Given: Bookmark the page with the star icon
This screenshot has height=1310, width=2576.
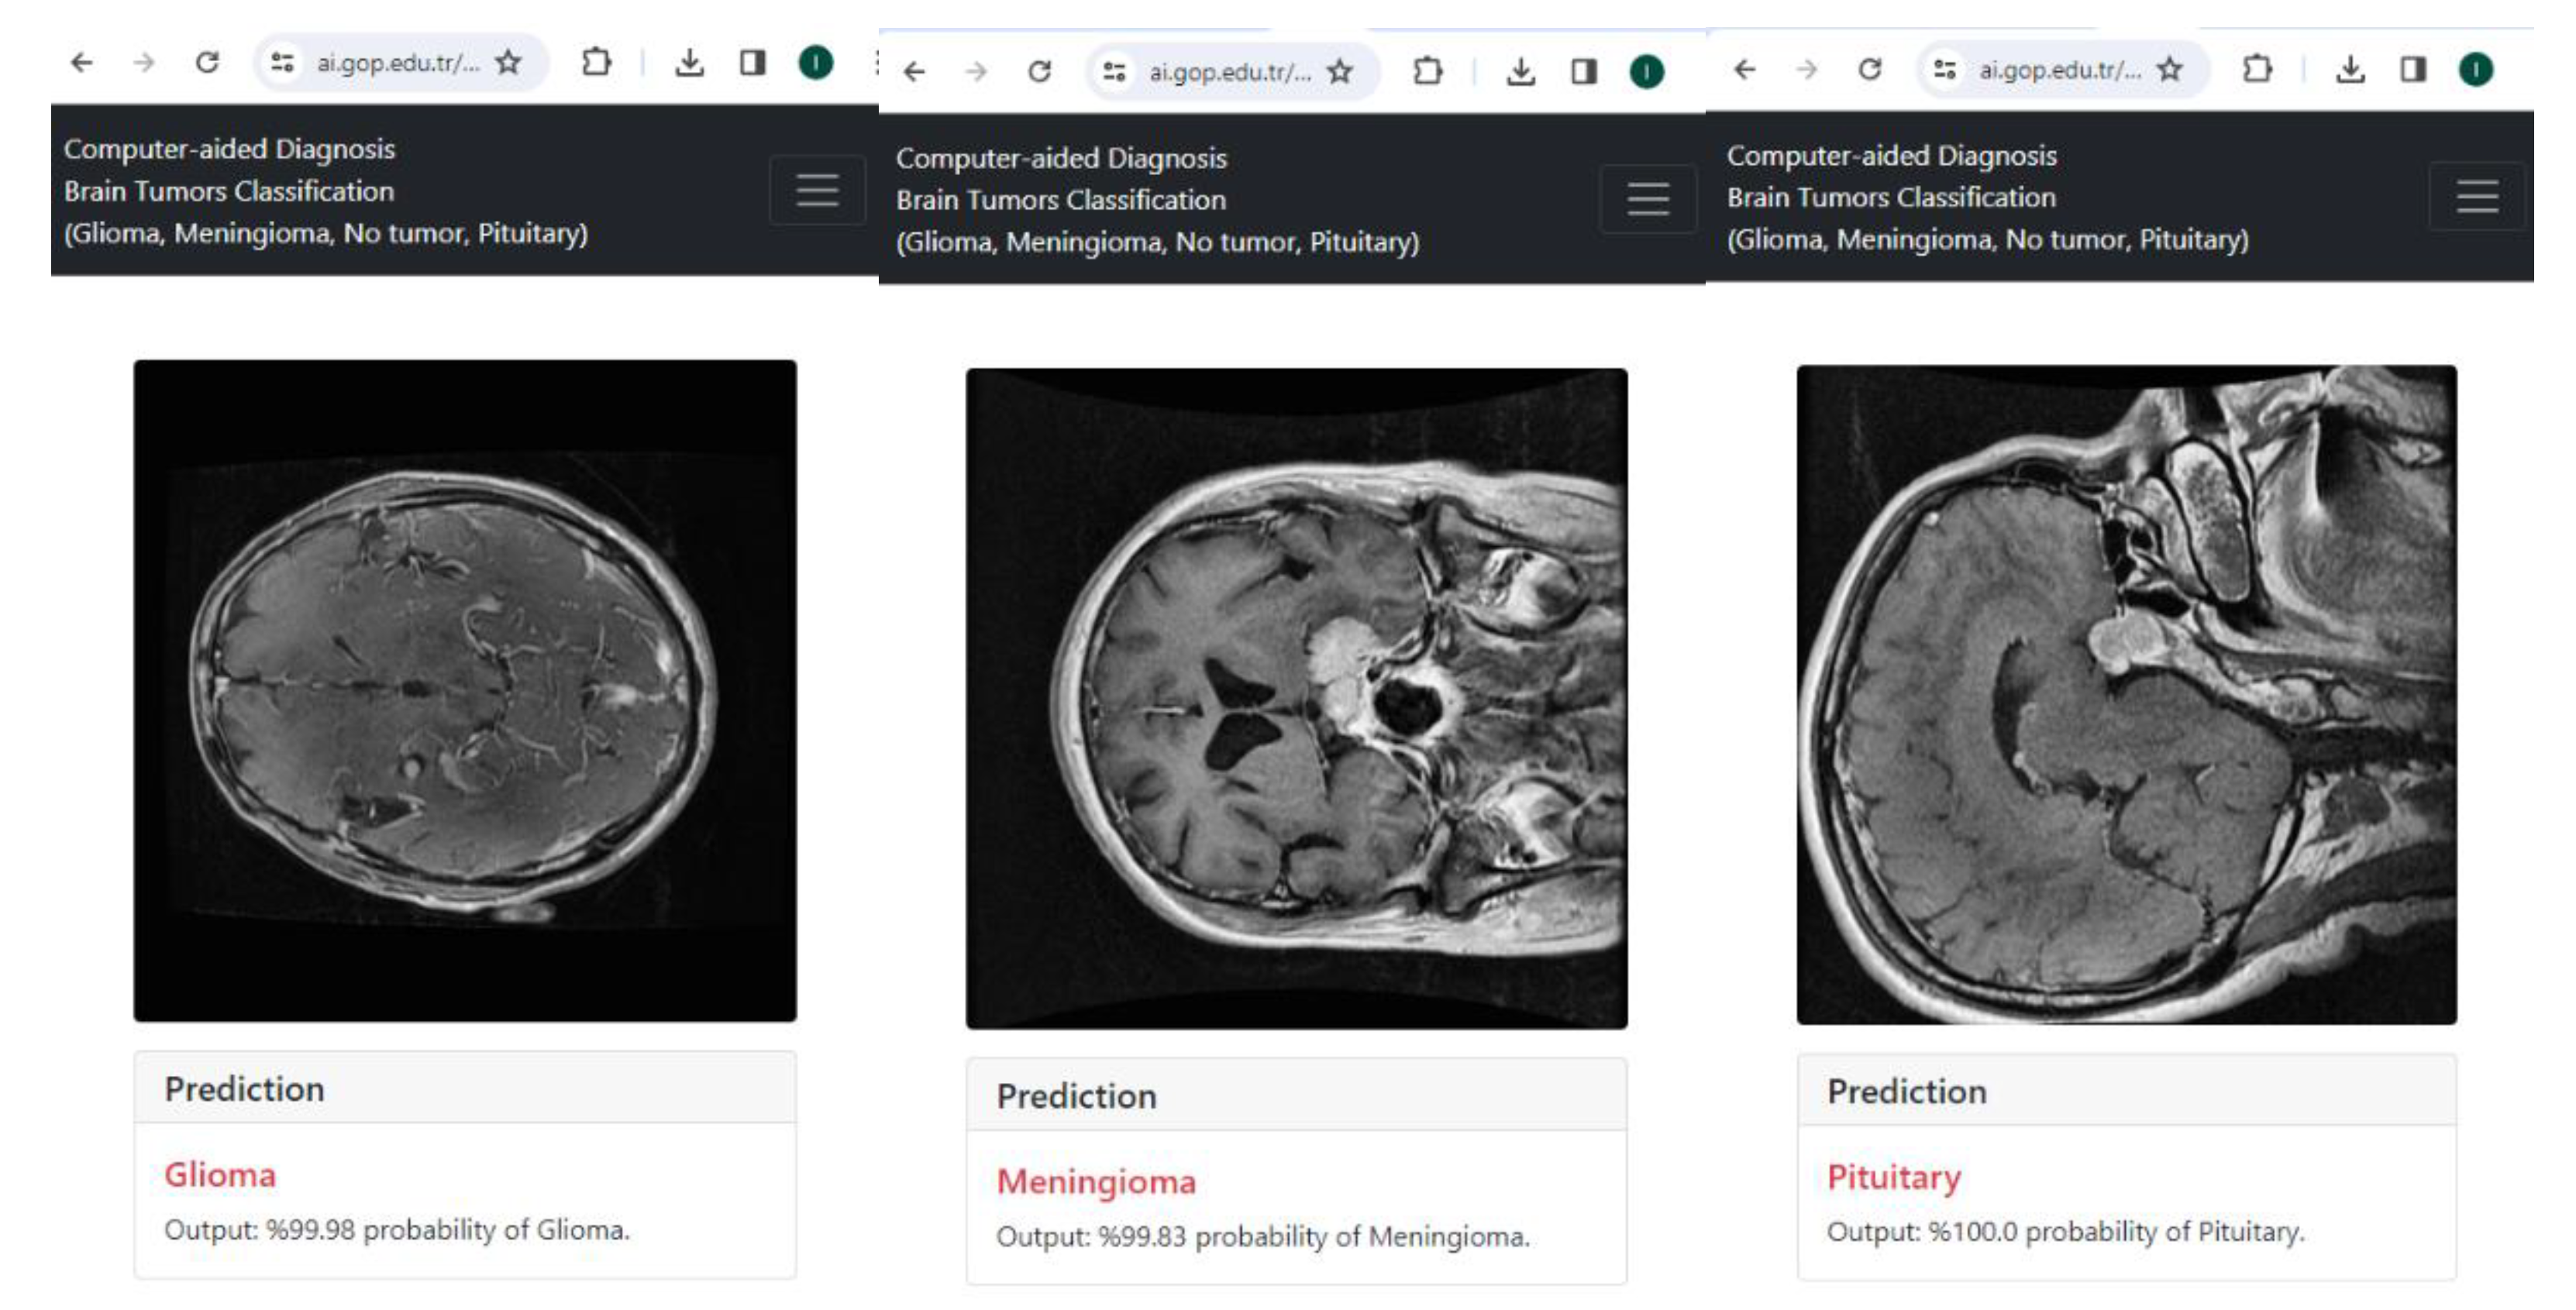Looking at the screenshot, I should (x=508, y=62).
